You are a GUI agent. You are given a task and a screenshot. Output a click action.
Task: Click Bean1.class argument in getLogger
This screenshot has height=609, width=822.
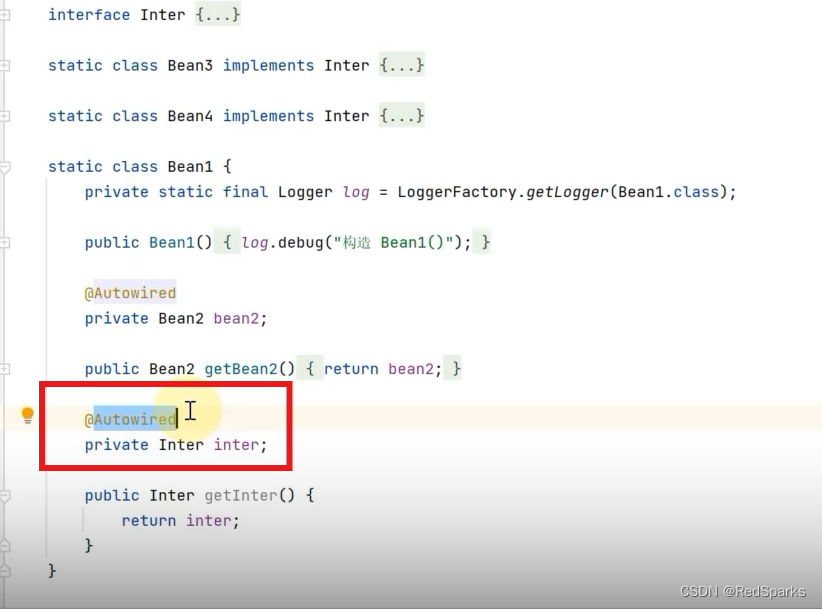(x=668, y=192)
